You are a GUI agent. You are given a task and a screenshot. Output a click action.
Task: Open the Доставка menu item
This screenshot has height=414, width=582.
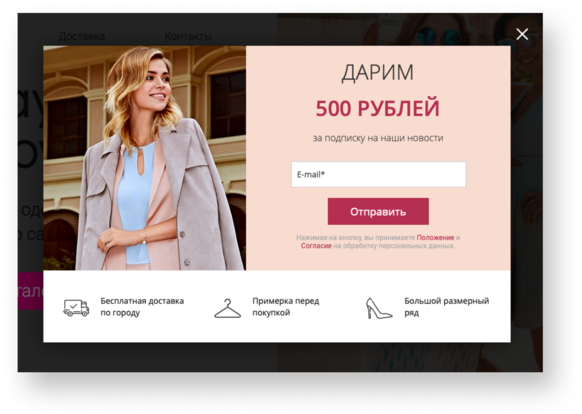click(x=82, y=36)
